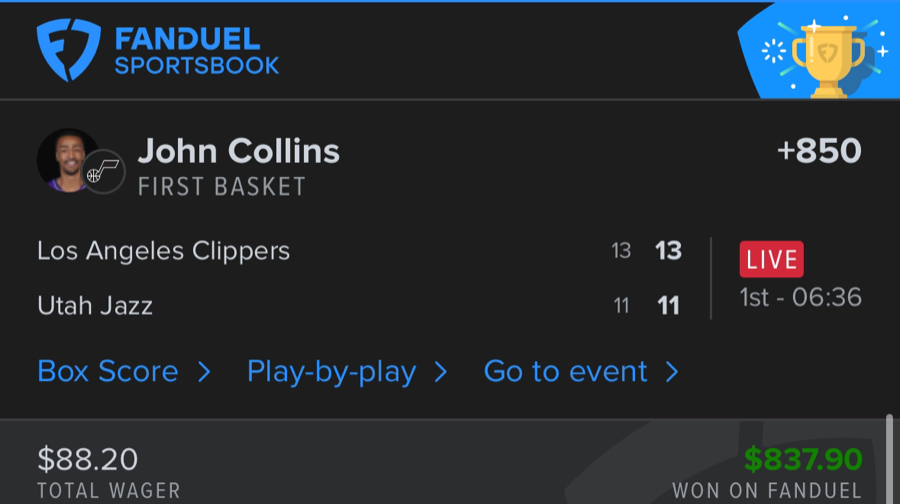This screenshot has height=504, width=900.
Task: Tap the +850 odds value
Action: pos(819,151)
